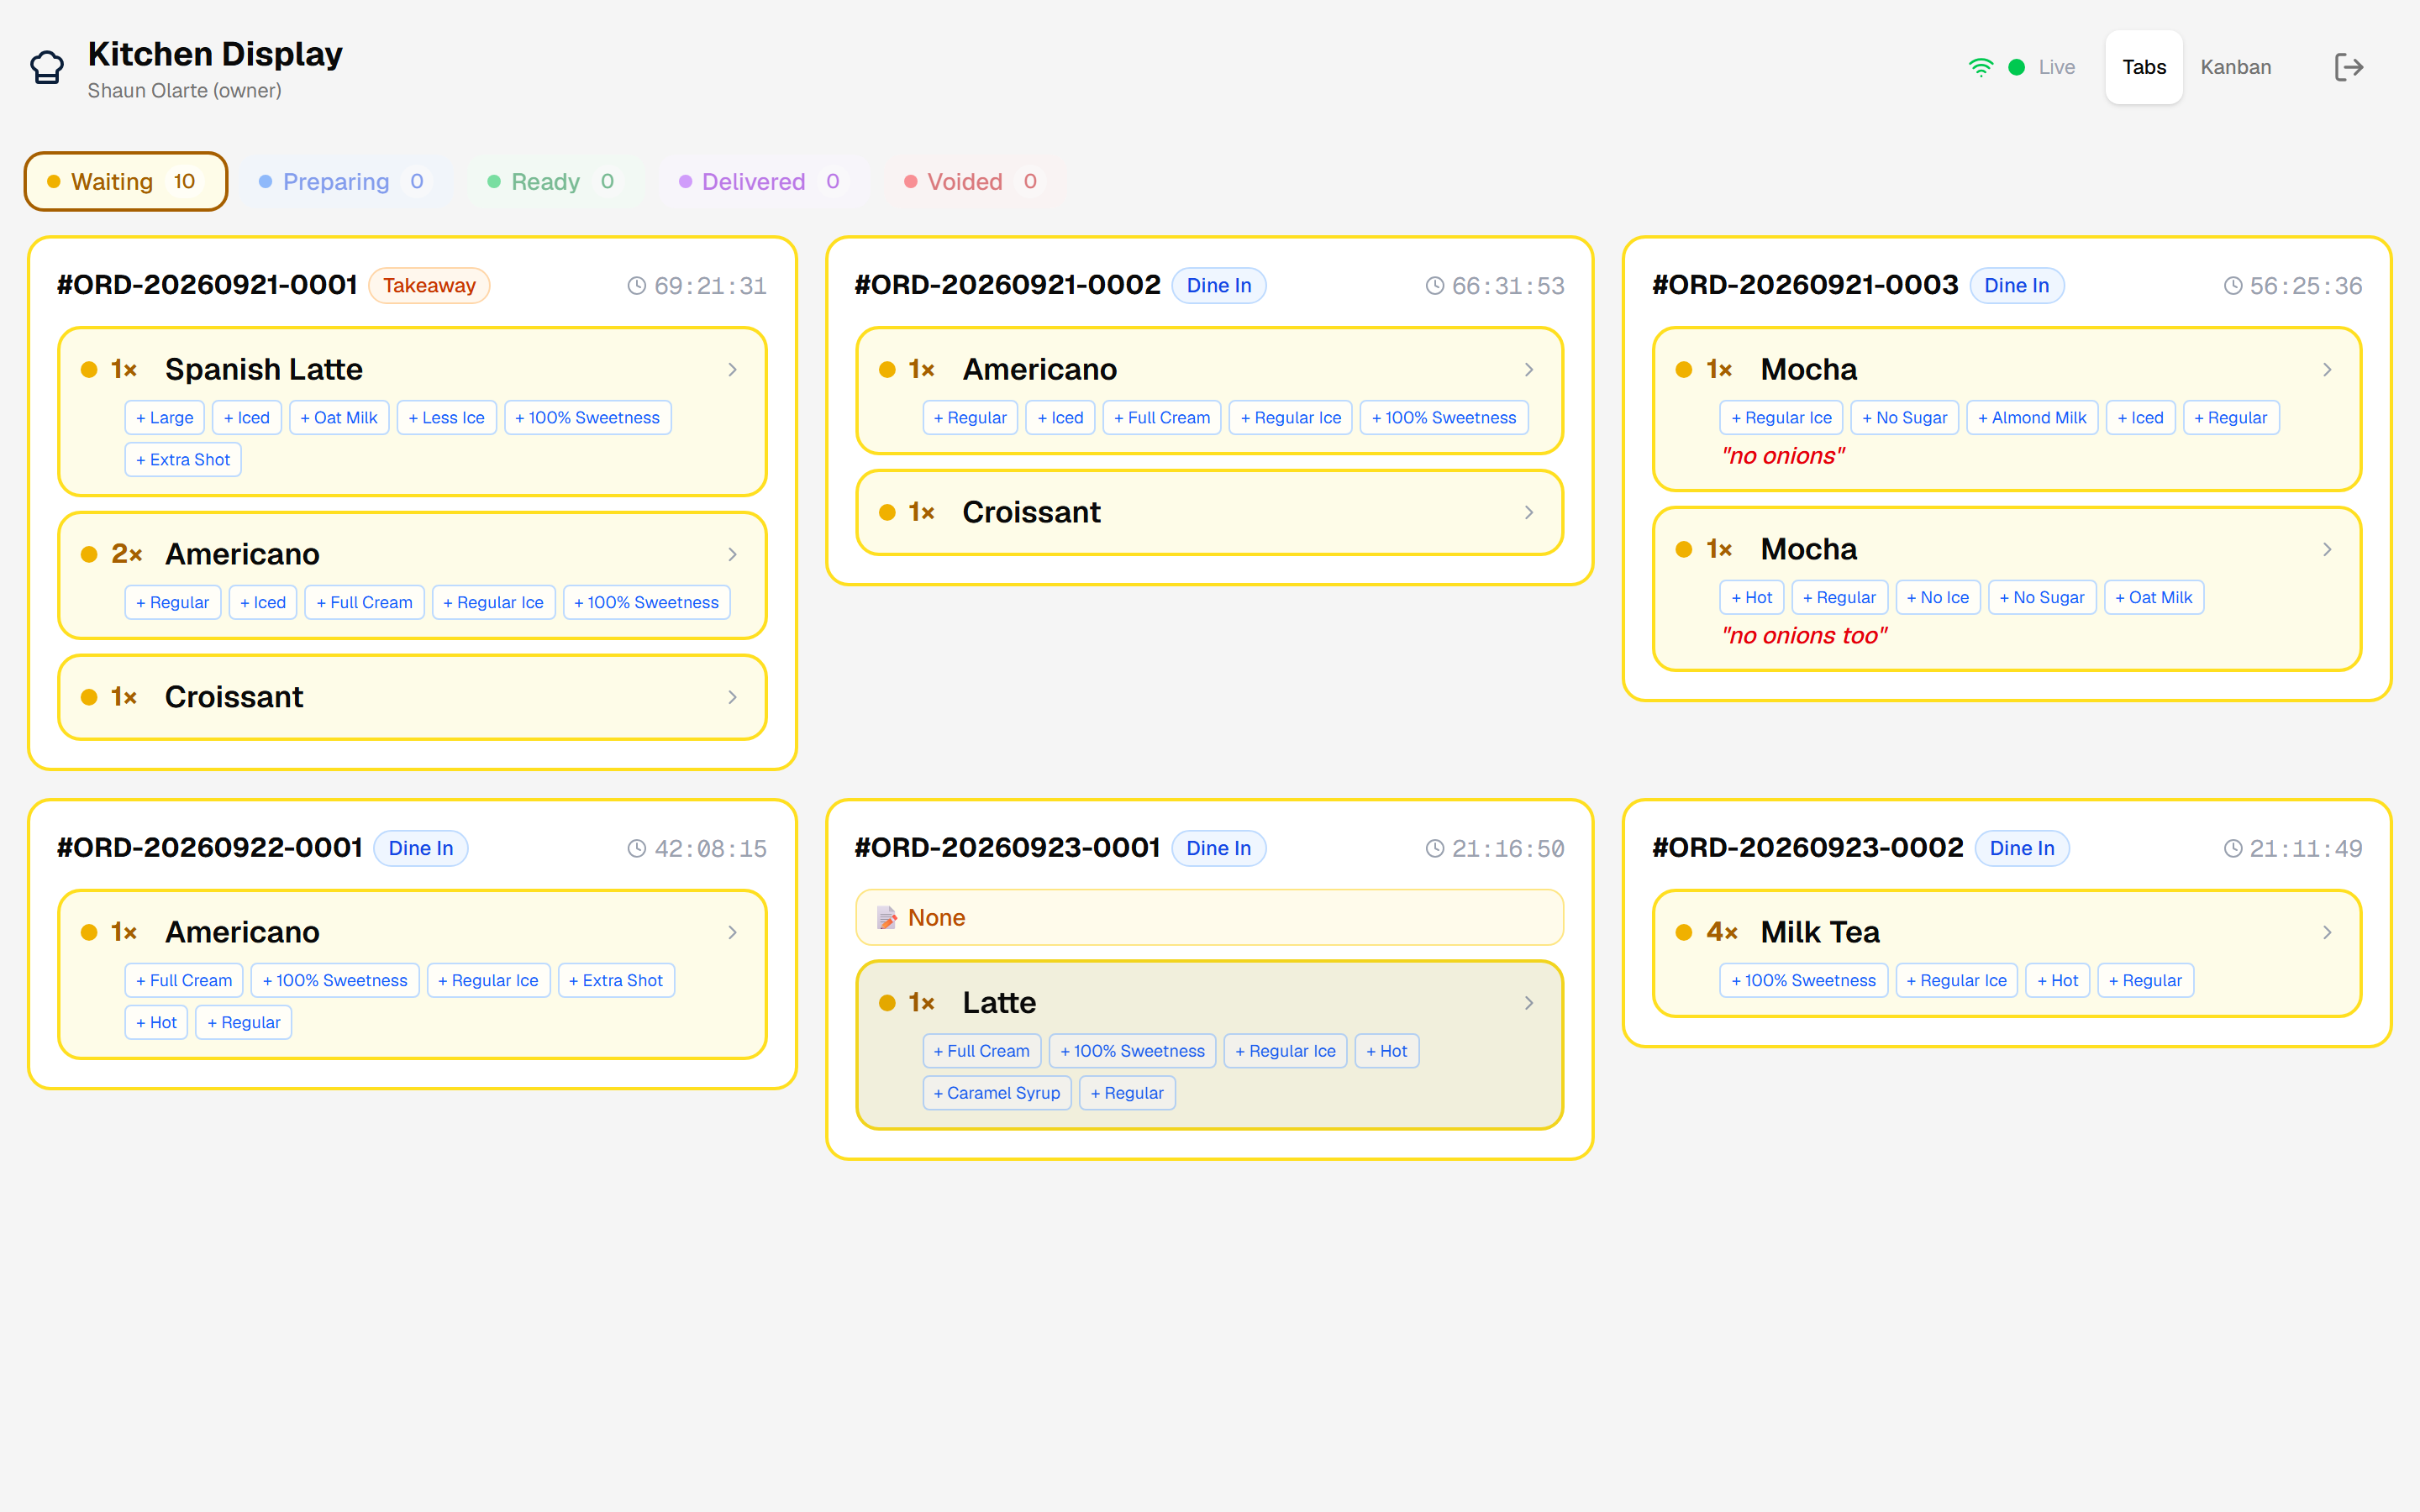Expand the Spanish Latte item chevron
This screenshot has width=2420, height=1512.
(x=732, y=370)
